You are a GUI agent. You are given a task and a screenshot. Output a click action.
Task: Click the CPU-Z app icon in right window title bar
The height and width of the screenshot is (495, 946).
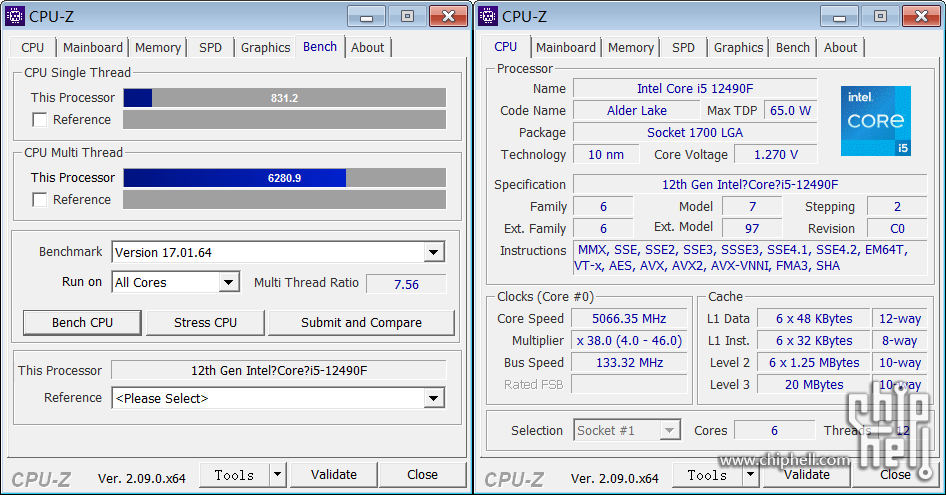coord(487,16)
